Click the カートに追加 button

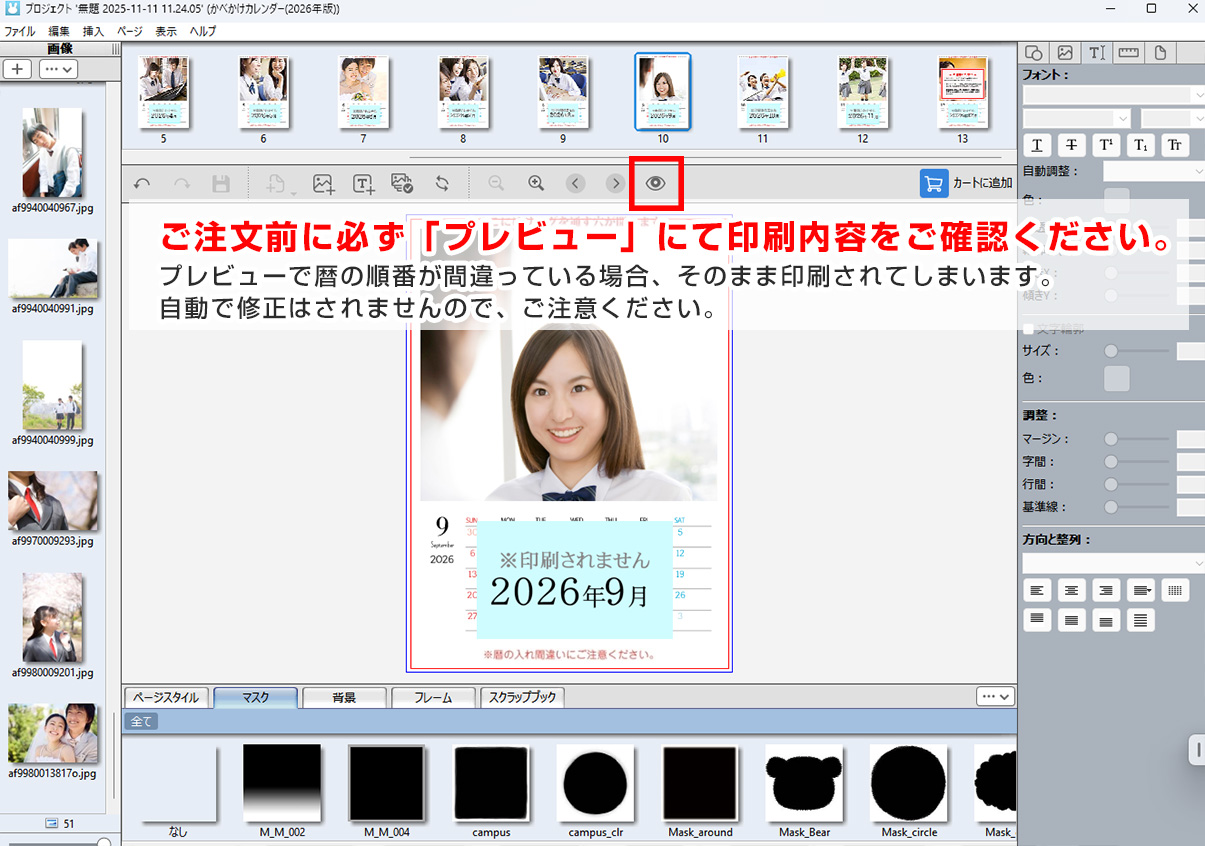966,183
